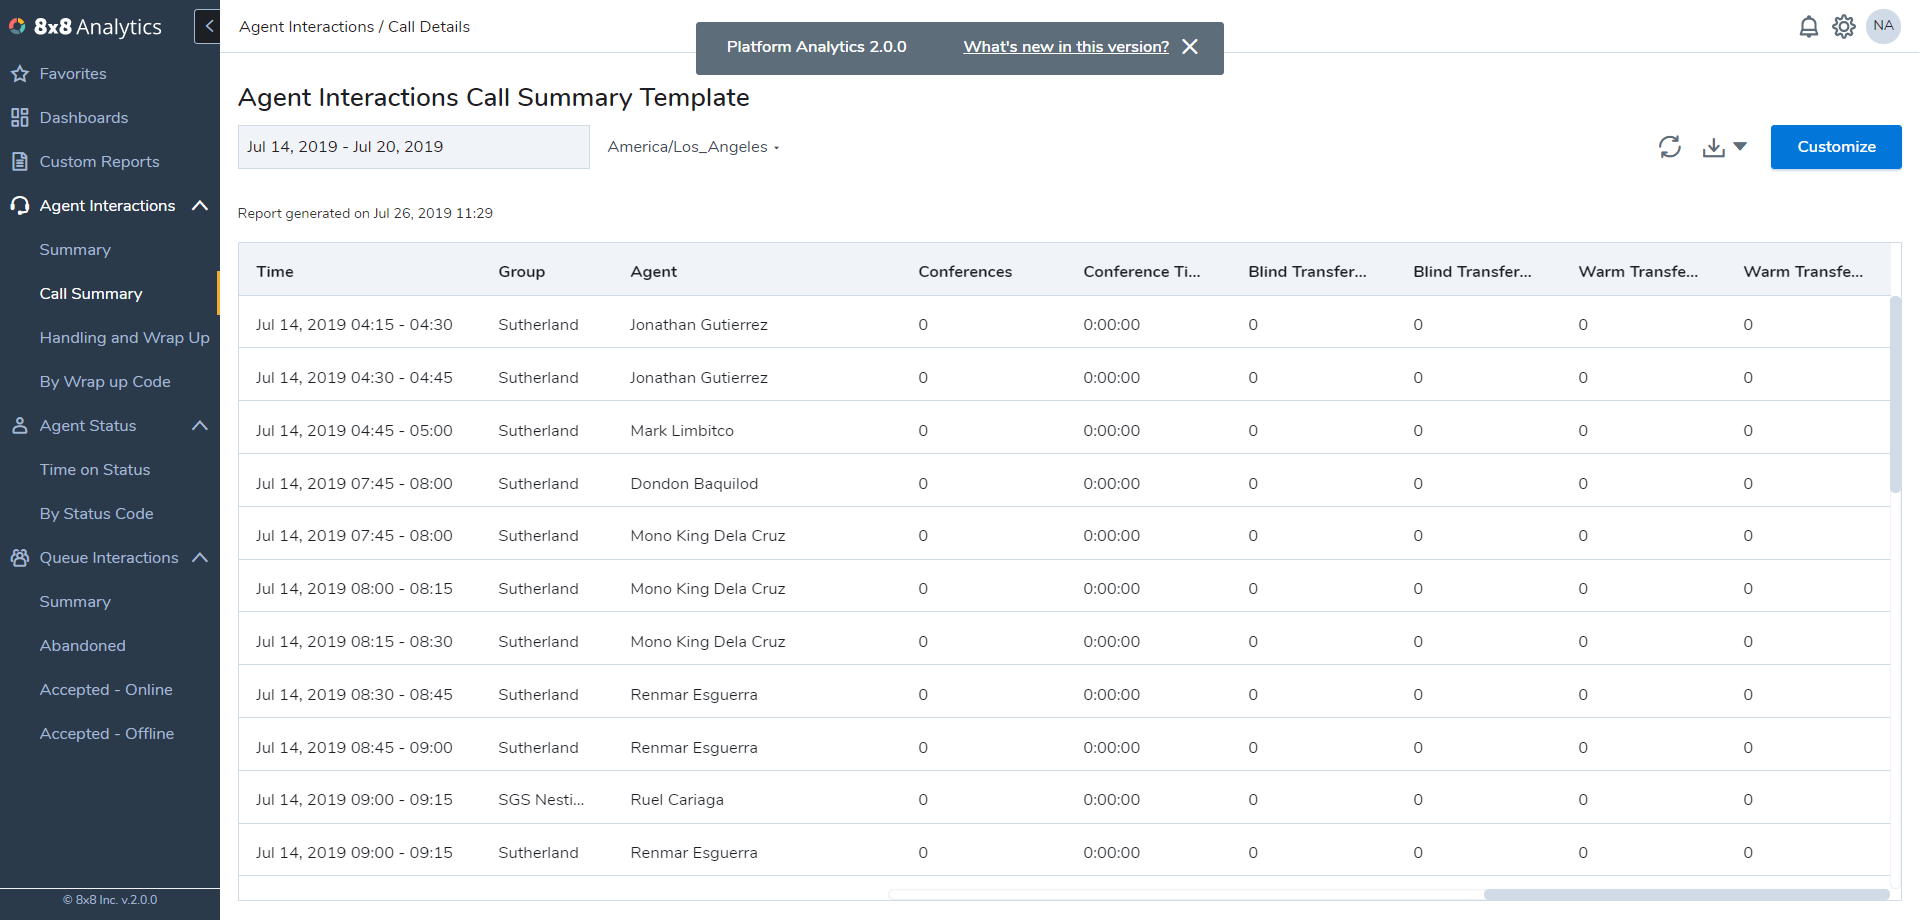This screenshot has height=920, width=1920.
Task: Click the 8x8 Analytics logo
Action: 86,27
